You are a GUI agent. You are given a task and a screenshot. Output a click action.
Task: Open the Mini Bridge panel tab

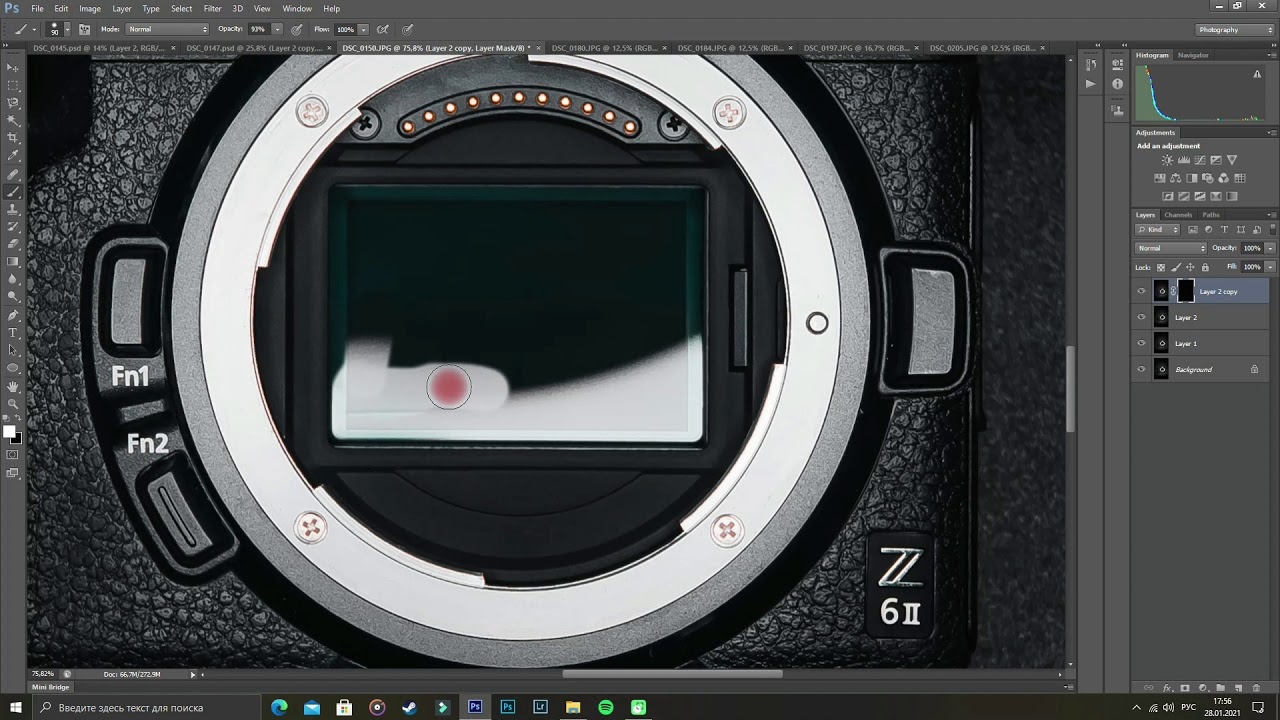[51, 687]
